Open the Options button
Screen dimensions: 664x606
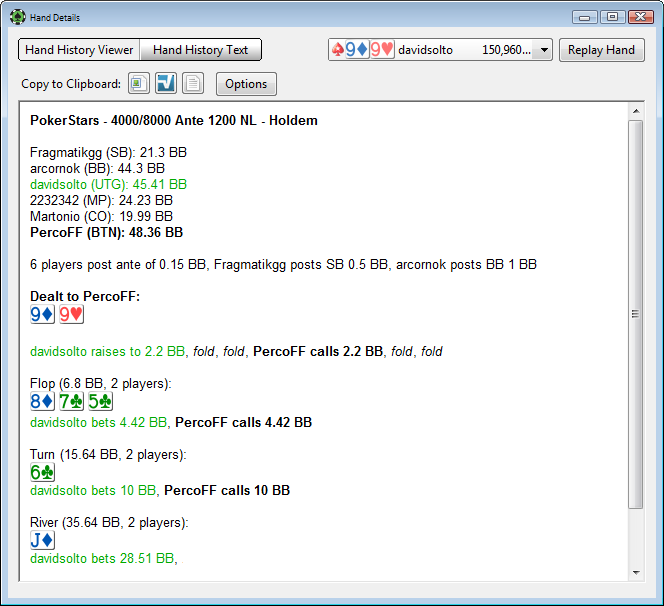[246, 84]
